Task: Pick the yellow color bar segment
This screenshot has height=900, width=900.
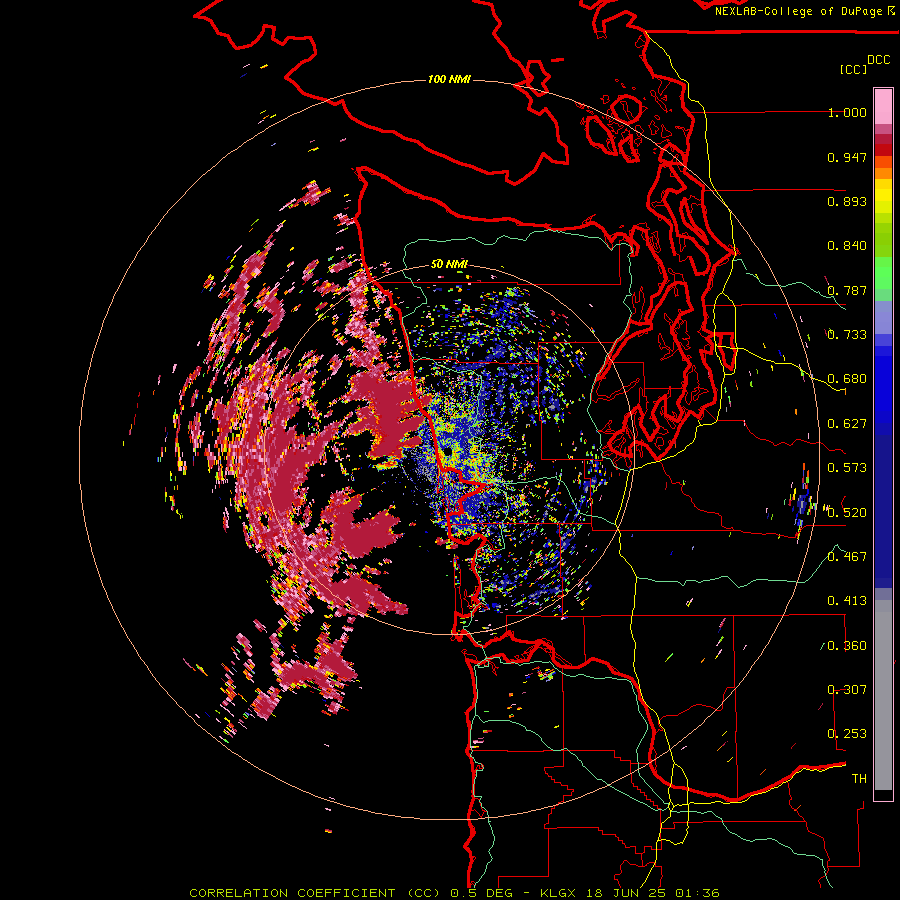Action: pyautogui.click(x=883, y=196)
